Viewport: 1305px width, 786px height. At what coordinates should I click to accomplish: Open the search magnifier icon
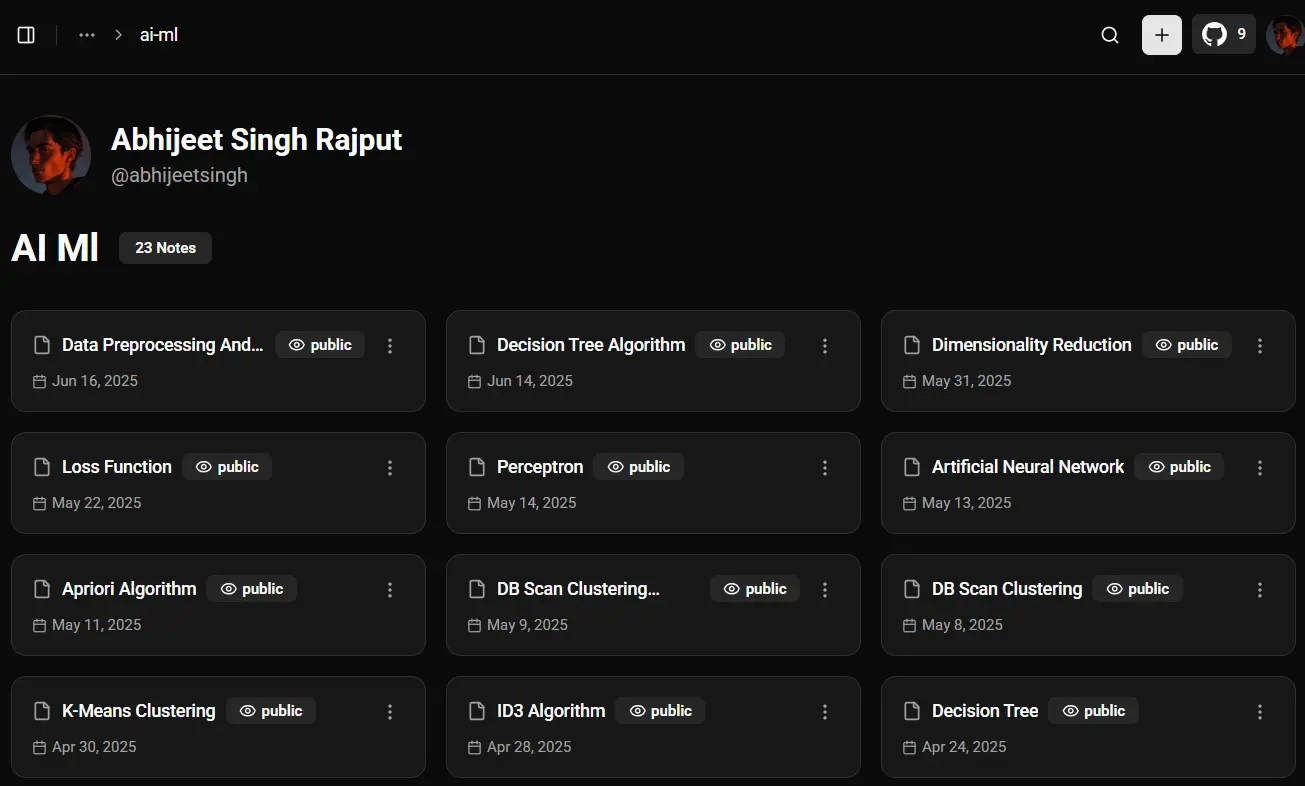click(1110, 35)
